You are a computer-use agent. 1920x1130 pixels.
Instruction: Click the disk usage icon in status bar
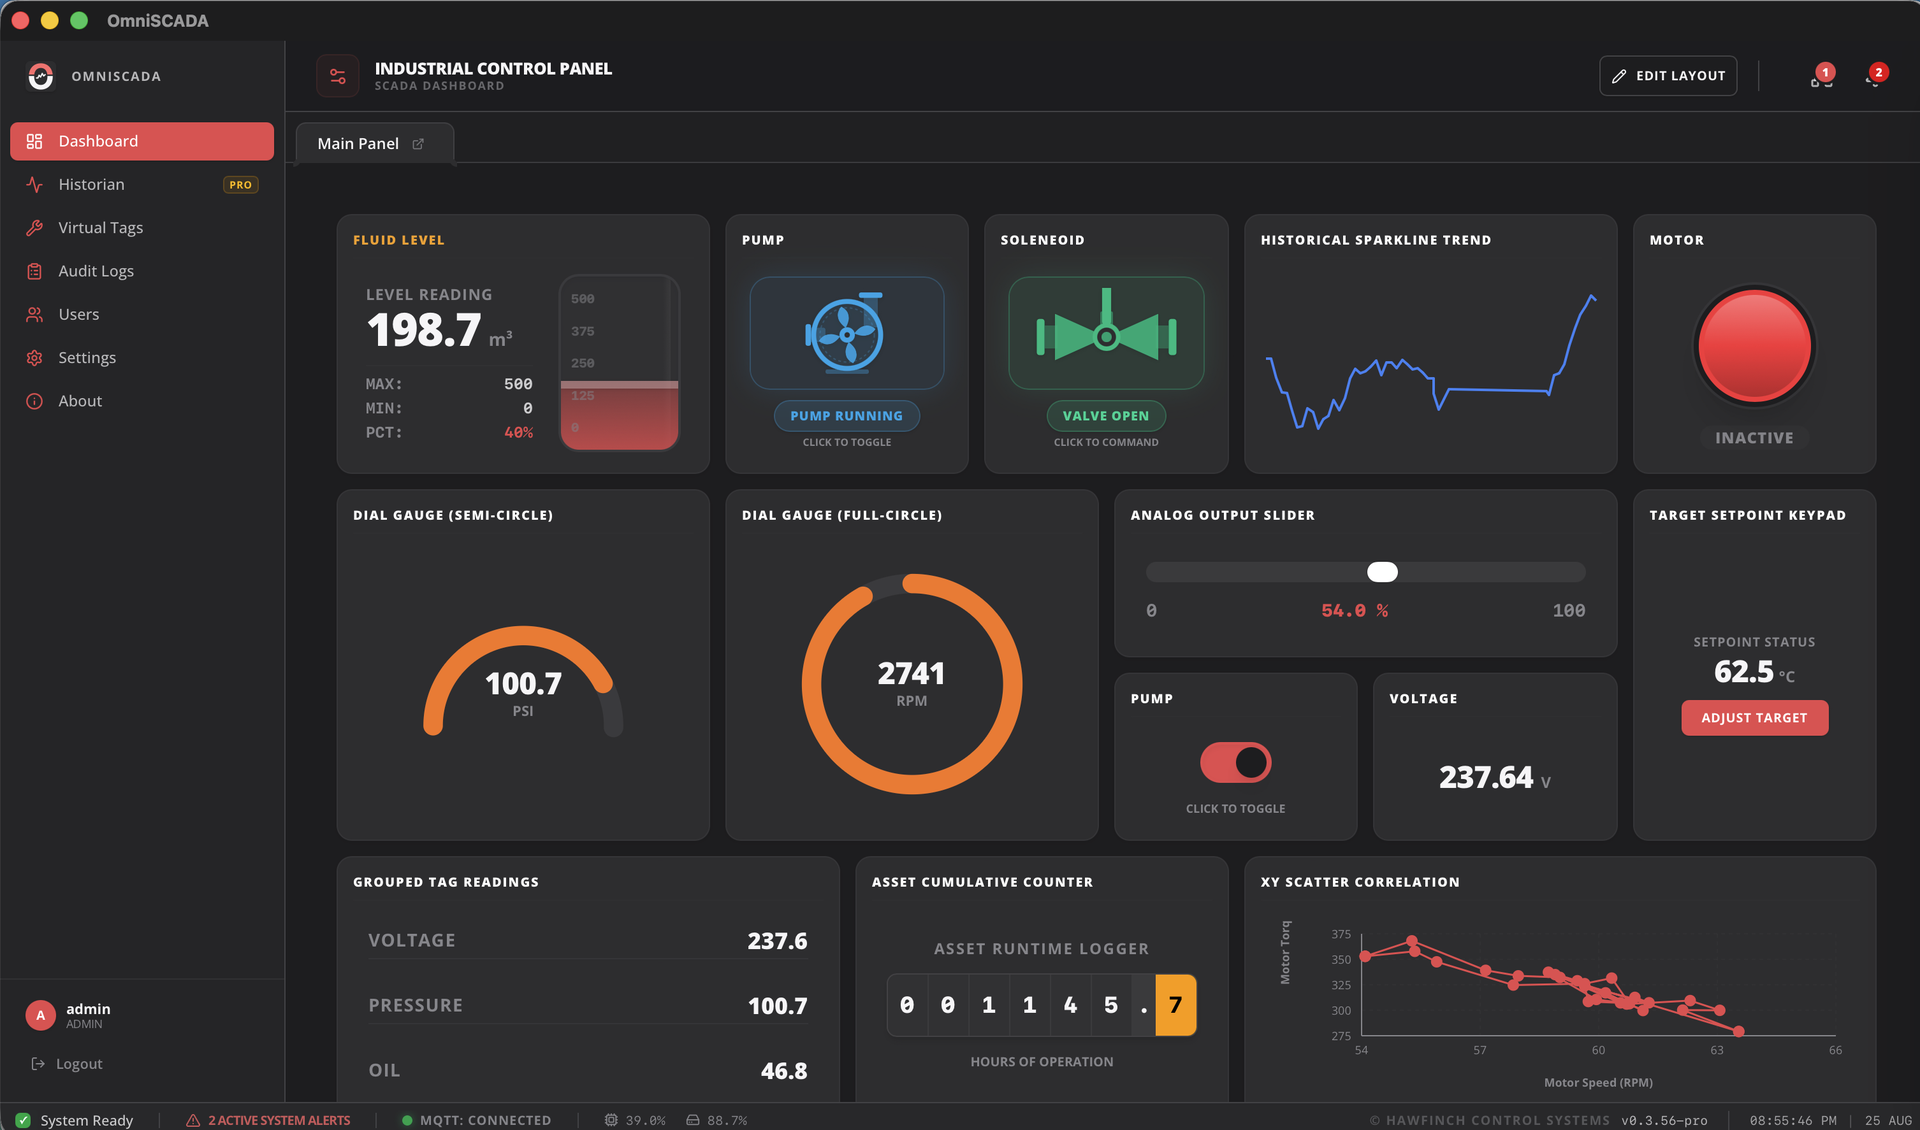tap(692, 1120)
